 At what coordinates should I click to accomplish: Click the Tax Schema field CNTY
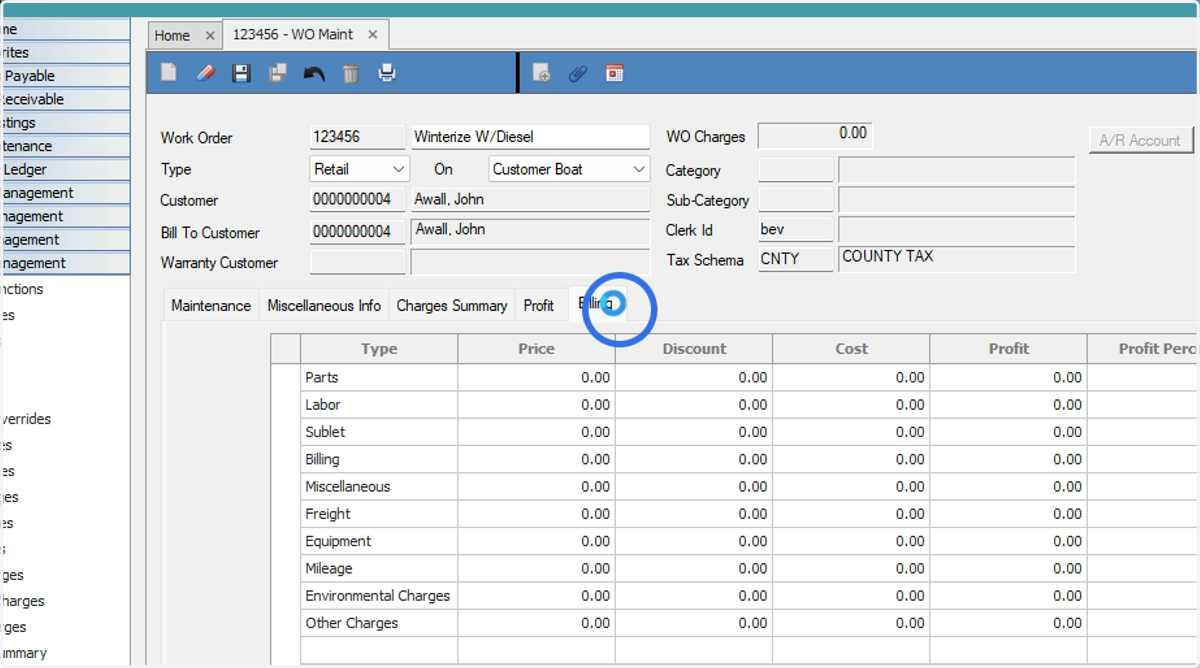796,259
